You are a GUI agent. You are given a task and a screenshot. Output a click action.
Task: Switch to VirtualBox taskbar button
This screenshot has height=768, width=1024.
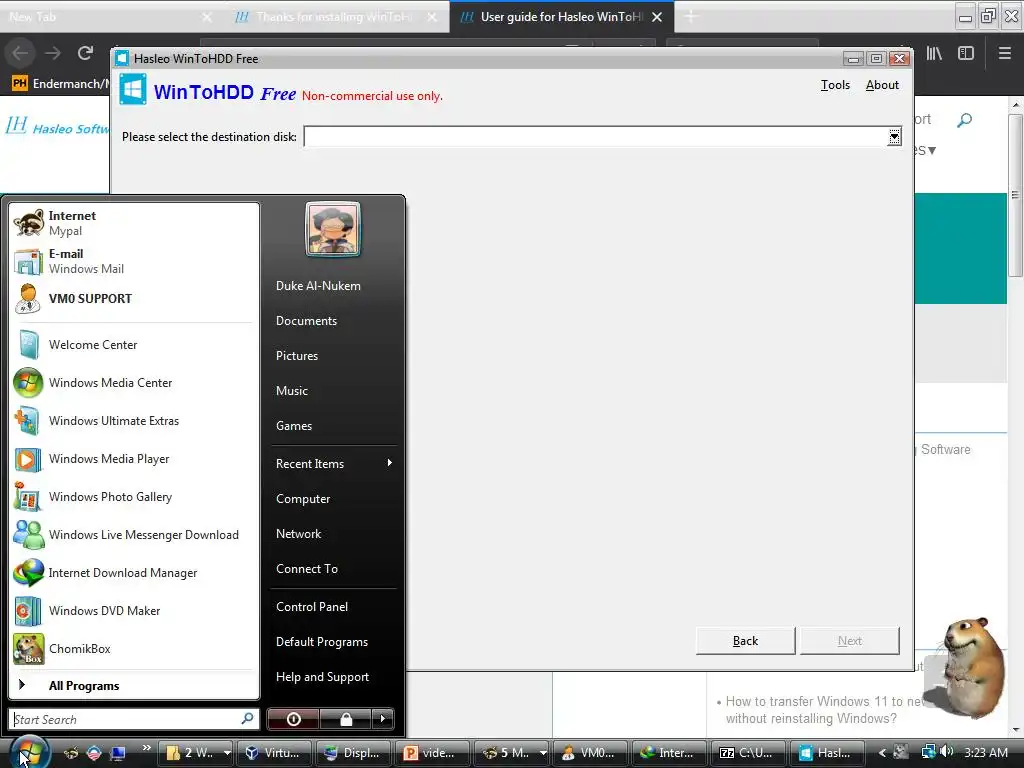tap(273, 752)
